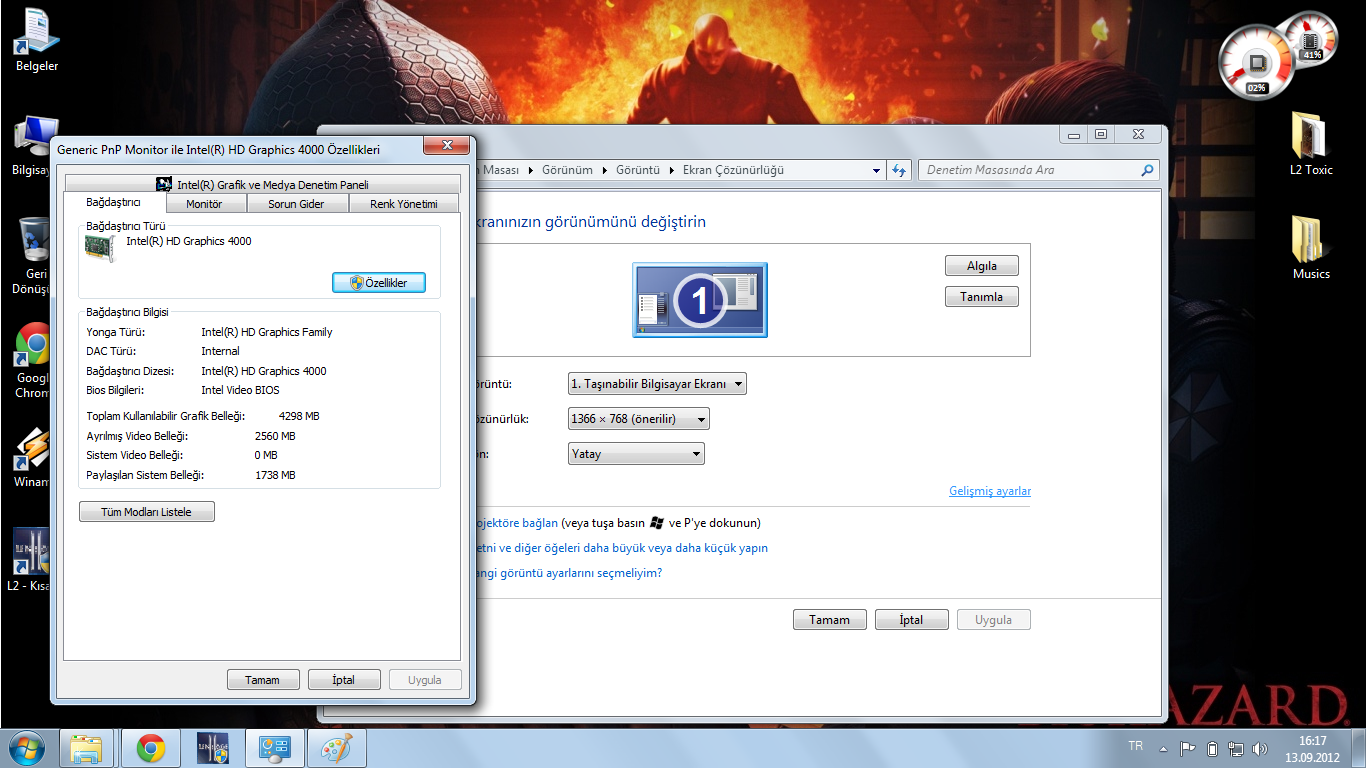Image resolution: width=1366 pixels, height=768 pixels.
Task: Switch to the display settings taskbar icon
Action: coord(275,748)
